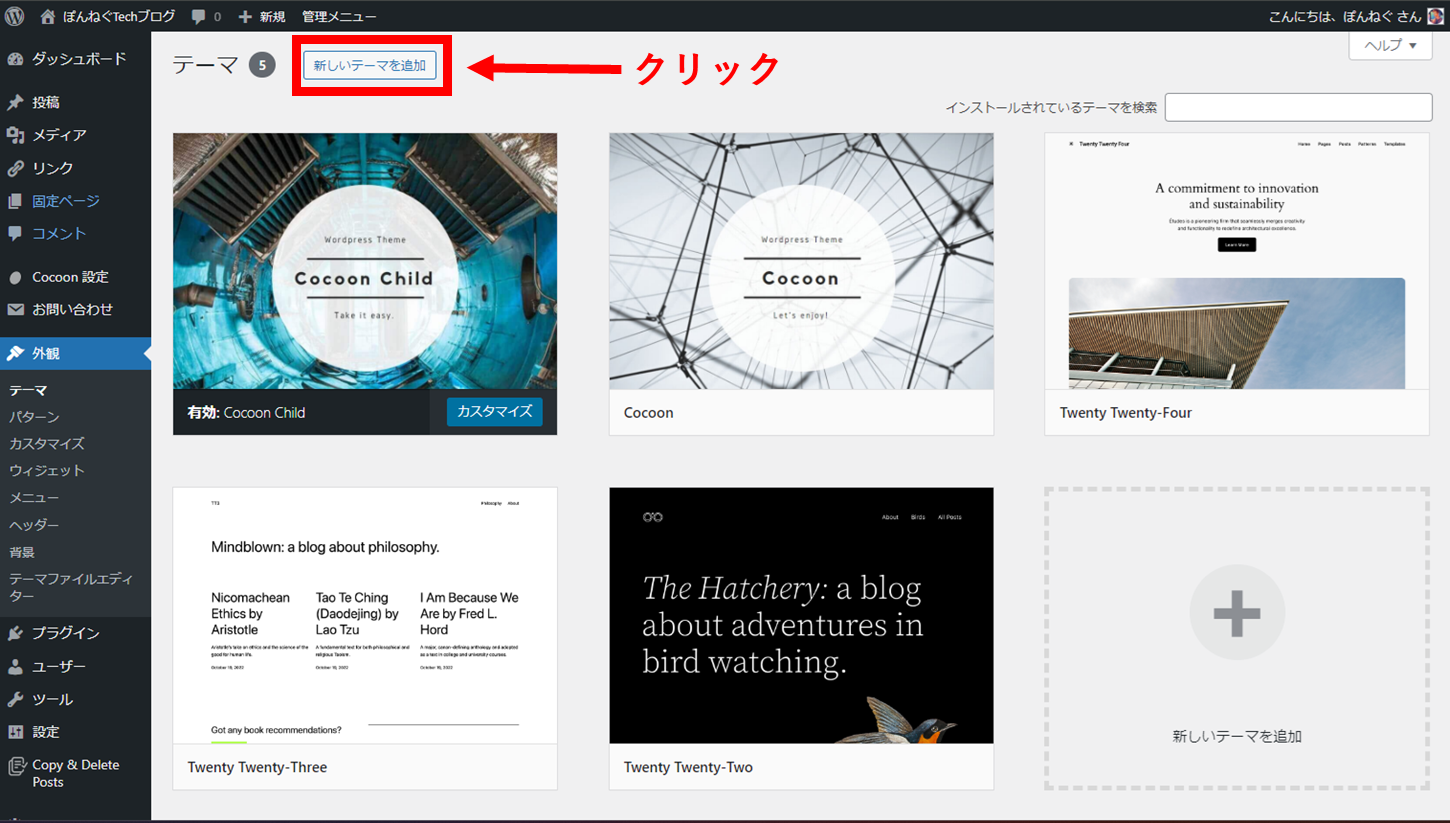Expand the ヘルプ dropdown
Viewport: 1450px width, 823px height.
point(1390,45)
